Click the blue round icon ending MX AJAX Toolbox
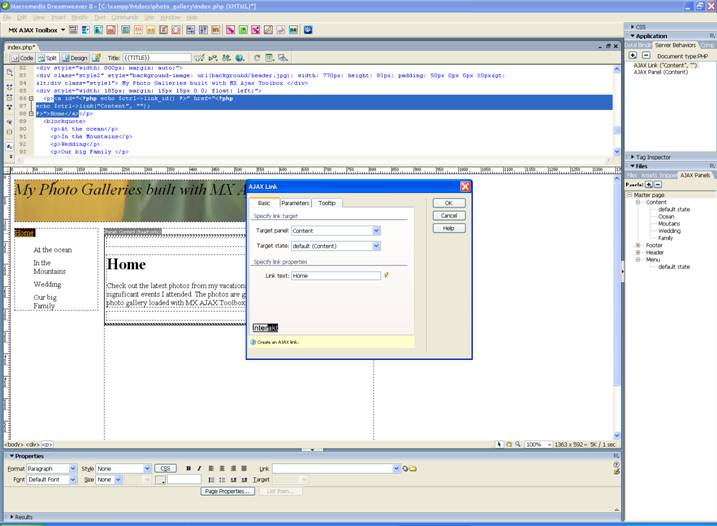This screenshot has width=717, height=526. click(308, 30)
